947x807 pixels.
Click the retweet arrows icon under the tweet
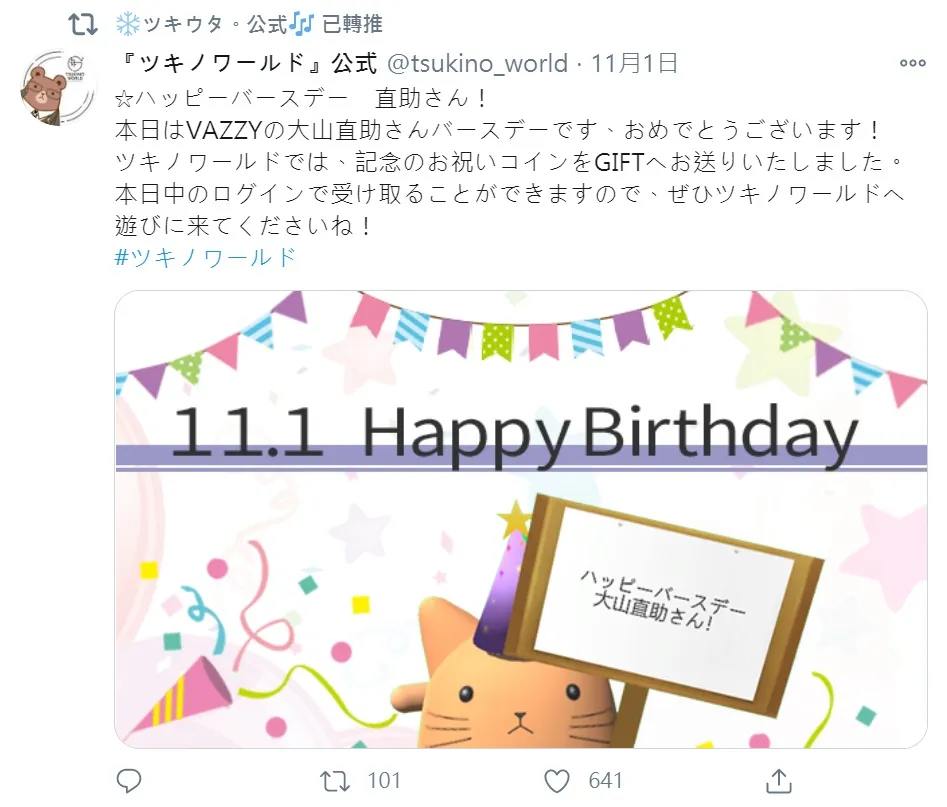(335, 780)
